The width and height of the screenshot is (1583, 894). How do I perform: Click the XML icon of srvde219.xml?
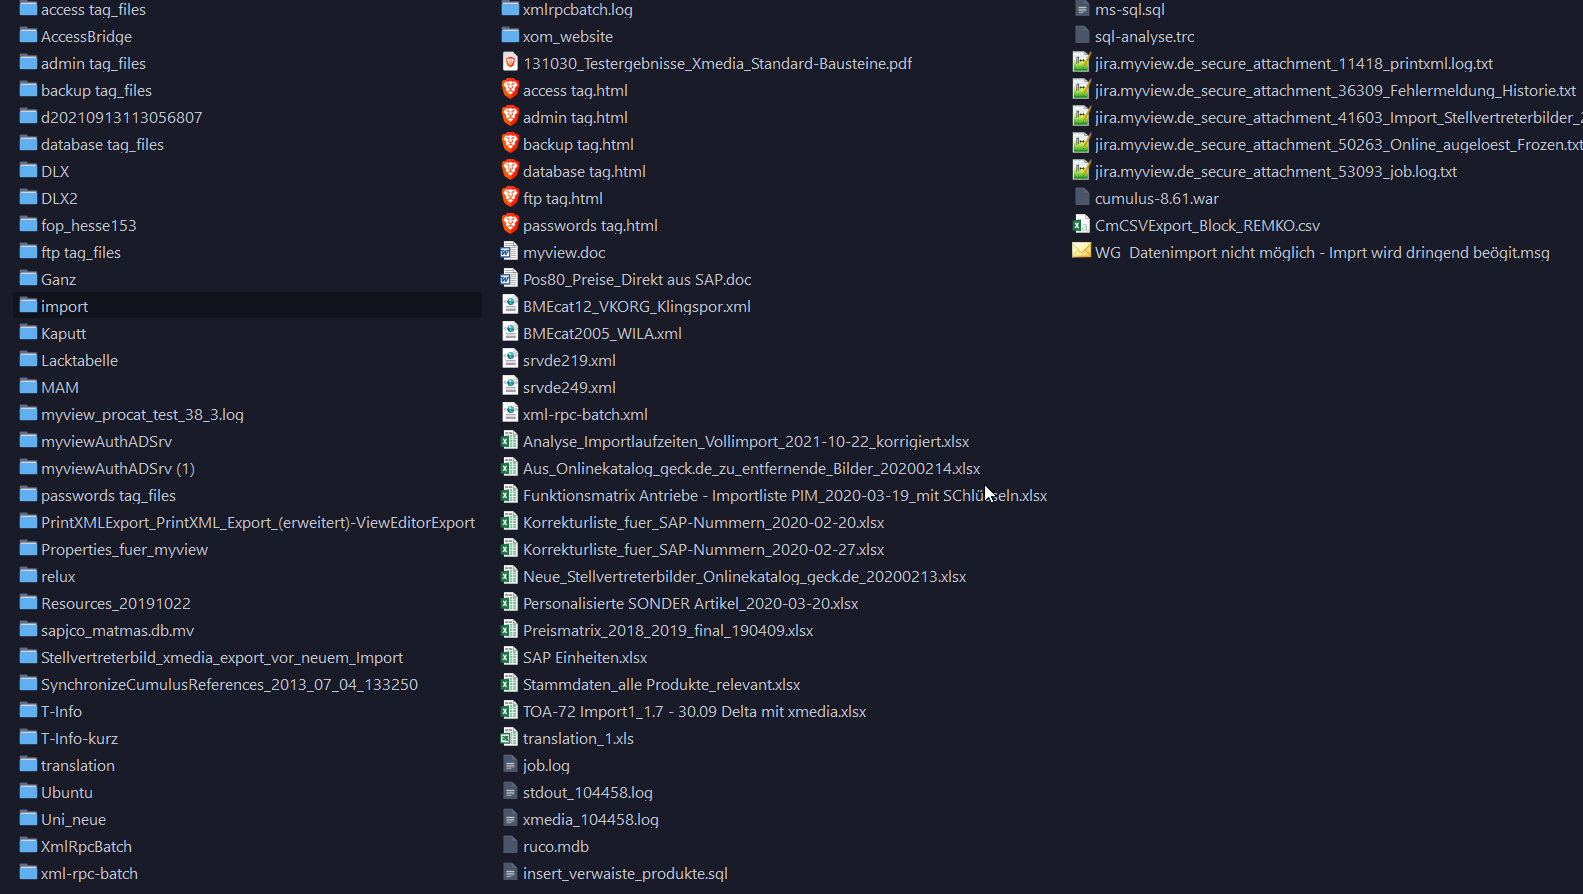pyautogui.click(x=510, y=360)
